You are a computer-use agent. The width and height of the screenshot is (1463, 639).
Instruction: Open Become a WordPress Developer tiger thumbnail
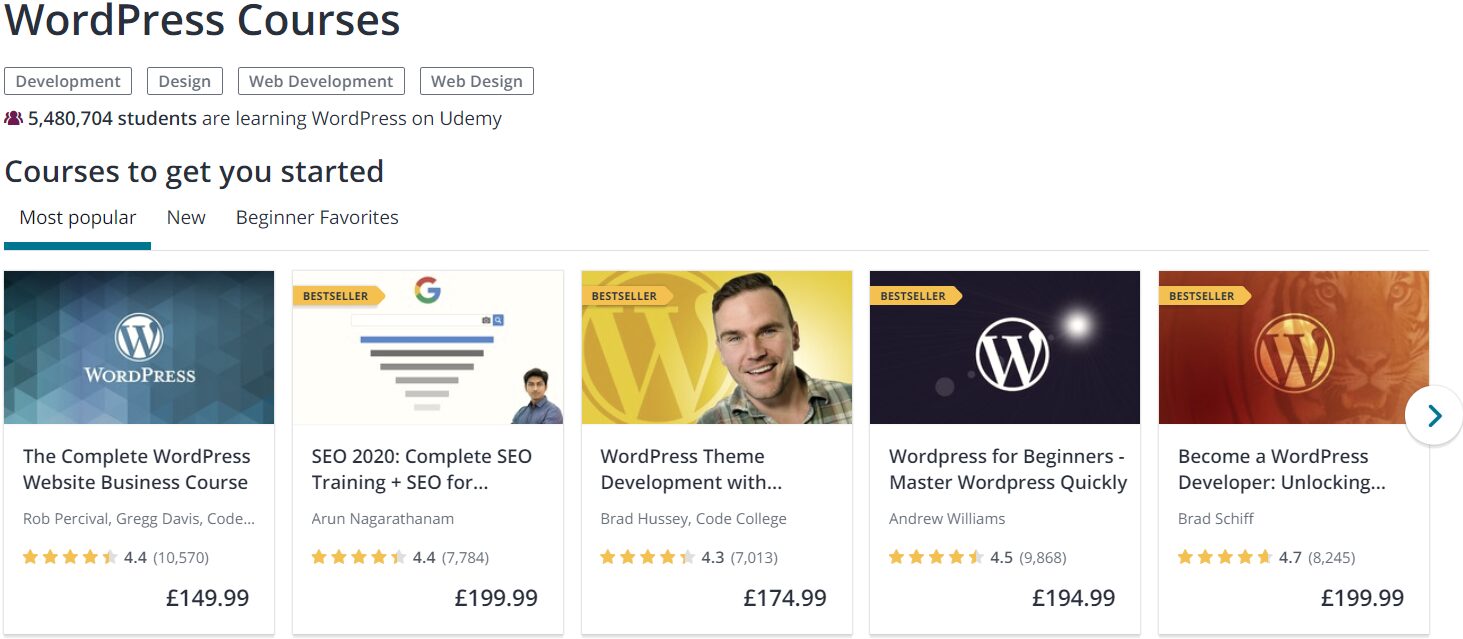[1294, 347]
